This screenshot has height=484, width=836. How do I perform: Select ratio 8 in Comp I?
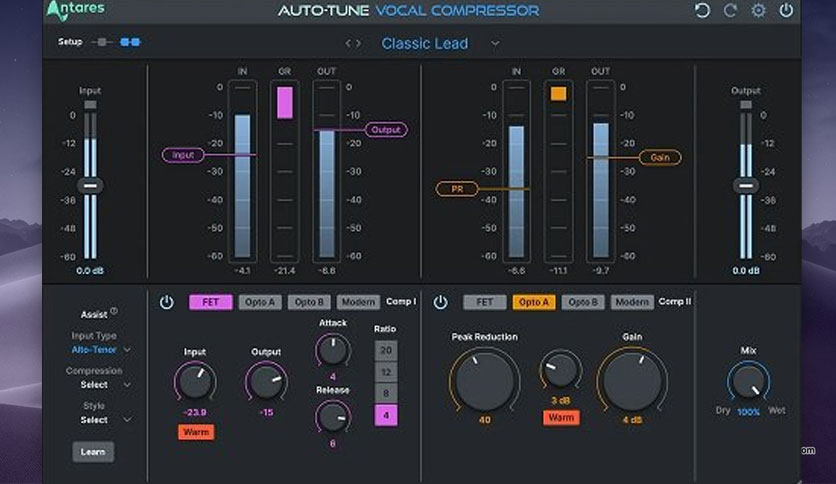386,394
